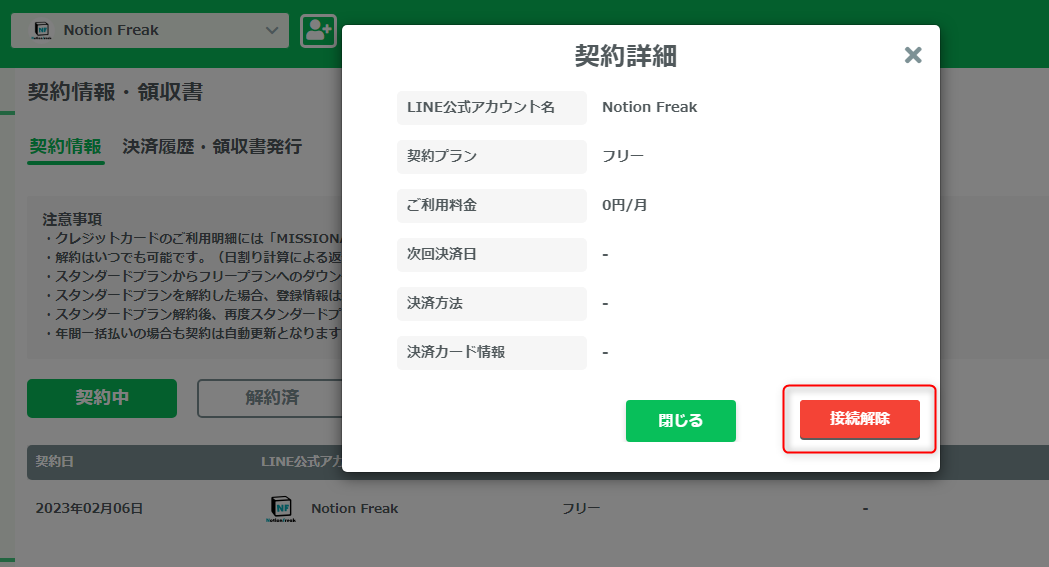Click the ご利用料金 label
Screen dimensions: 1049x567
pos(492,205)
